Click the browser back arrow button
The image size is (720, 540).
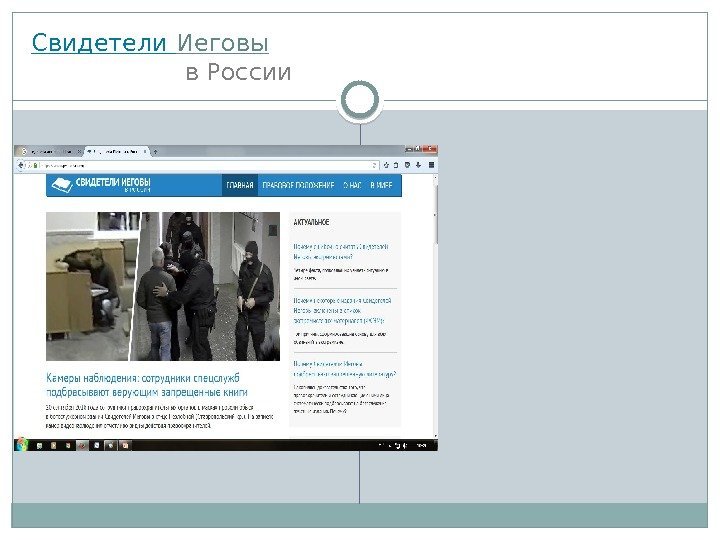21,165
